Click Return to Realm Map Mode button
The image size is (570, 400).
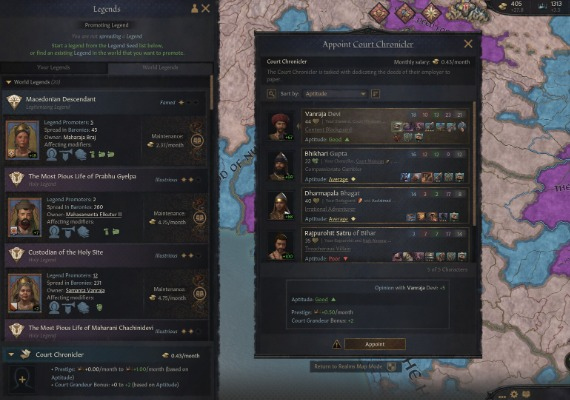coord(353,367)
